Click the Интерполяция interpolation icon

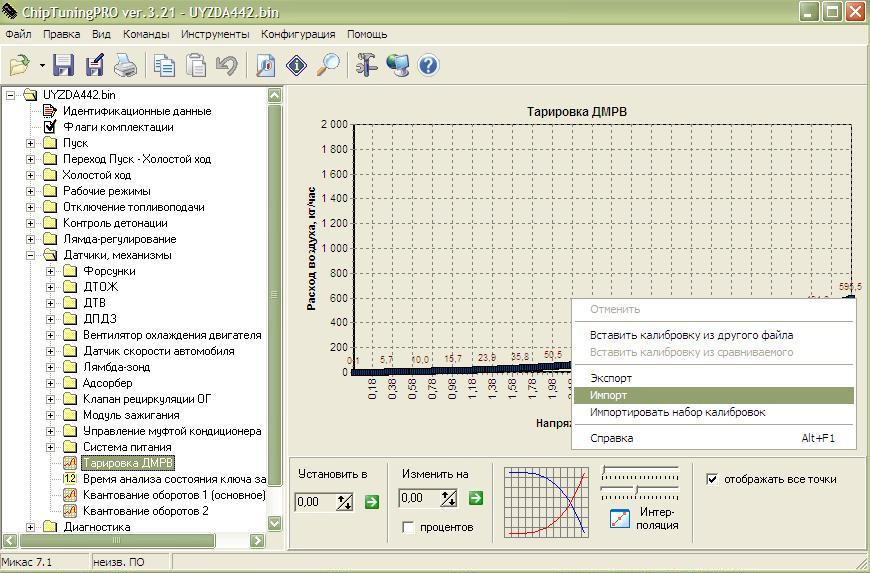[x=620, y=518]
